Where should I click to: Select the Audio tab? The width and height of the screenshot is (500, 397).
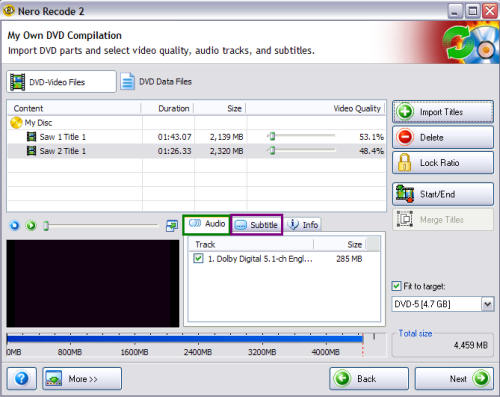click(x=206, y=224)
